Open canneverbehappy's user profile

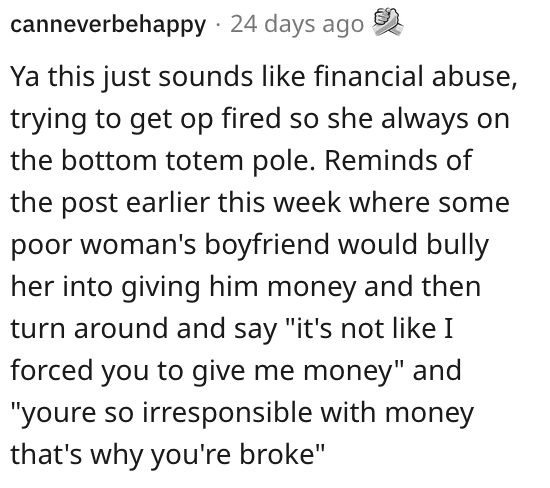tap(108, 26)
